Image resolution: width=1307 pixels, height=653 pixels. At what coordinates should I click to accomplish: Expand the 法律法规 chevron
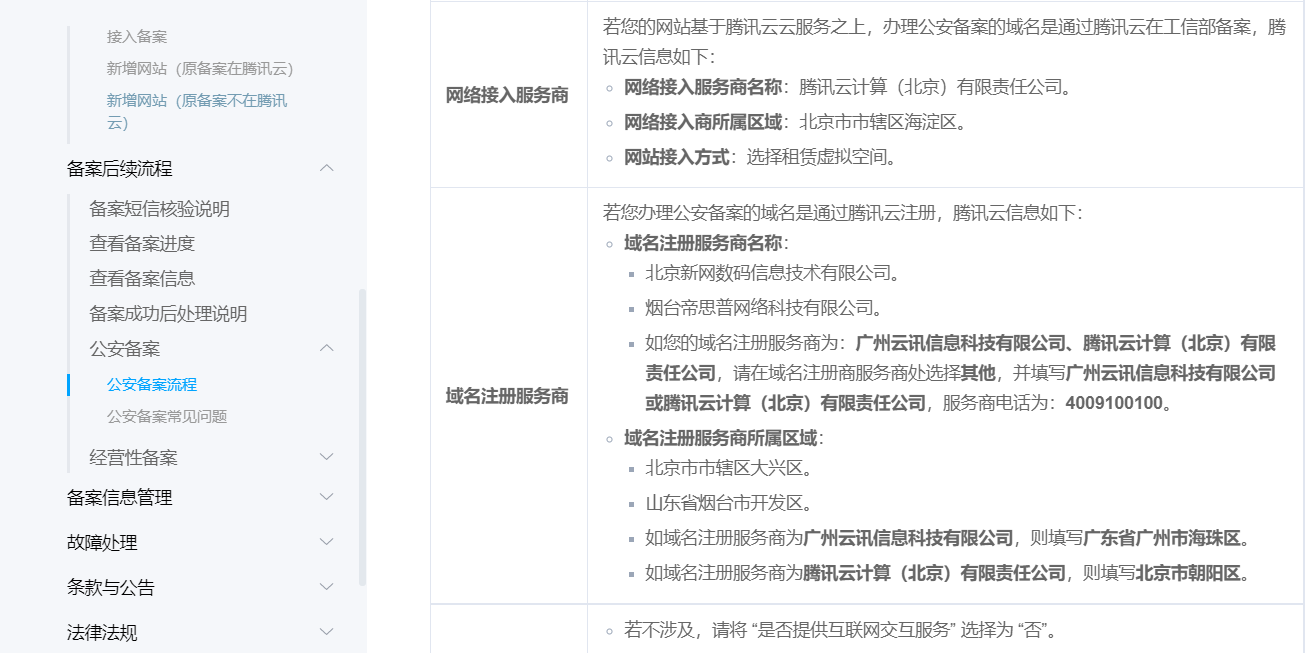tap(326, 632)
